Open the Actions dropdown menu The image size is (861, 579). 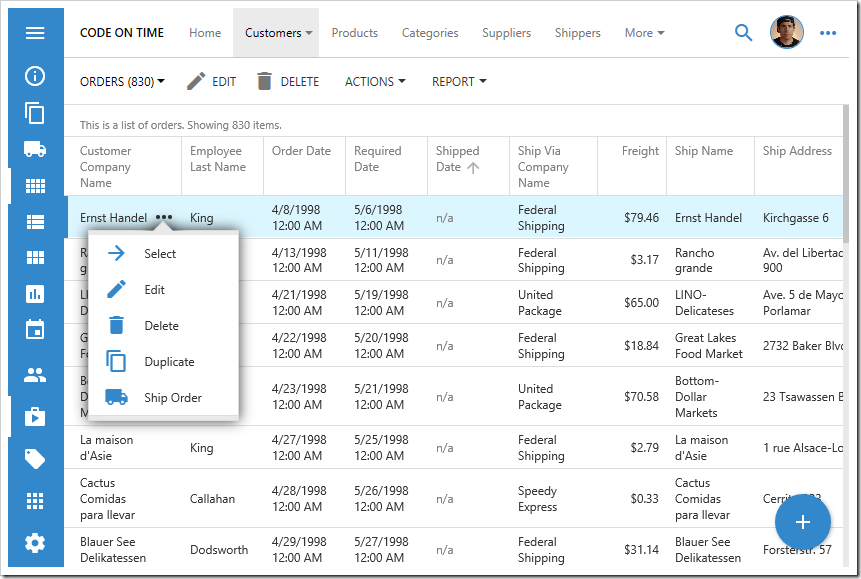coord(375,82)
